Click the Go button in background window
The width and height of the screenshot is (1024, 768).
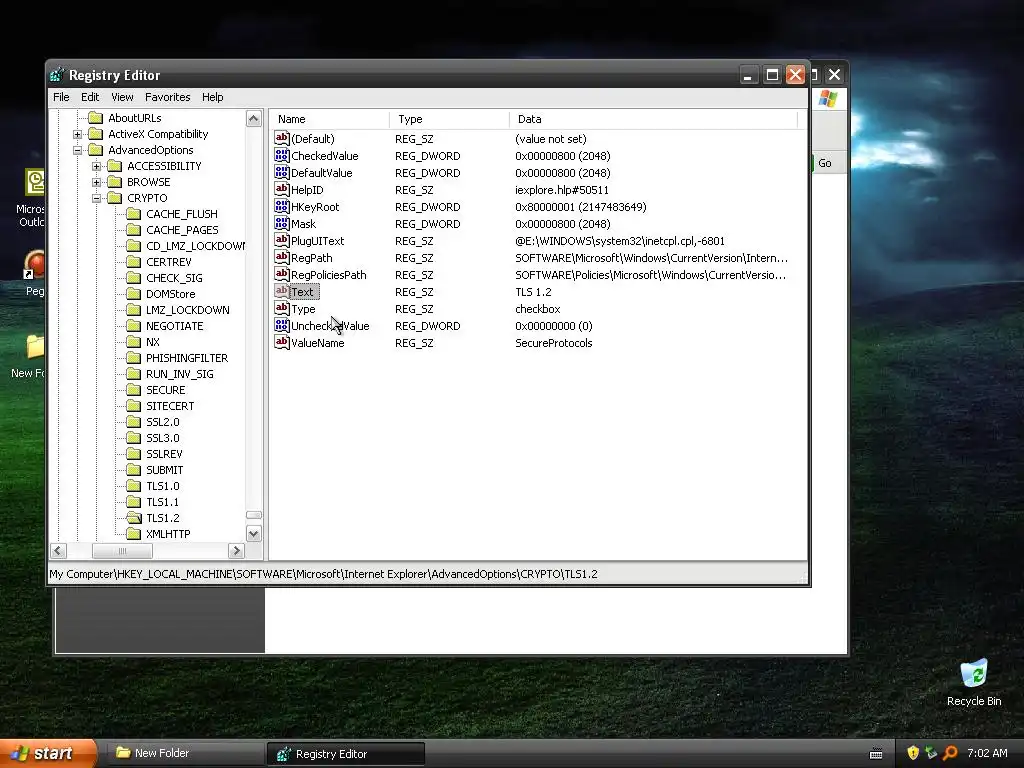[825, 163]
